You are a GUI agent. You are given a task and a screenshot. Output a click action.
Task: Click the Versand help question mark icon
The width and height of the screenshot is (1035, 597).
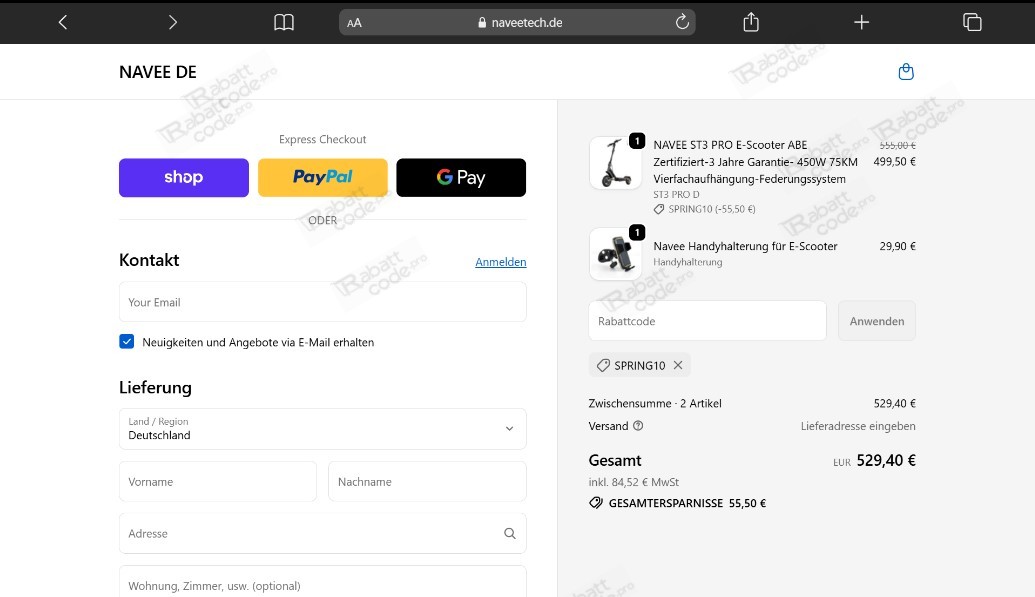(638, 426)
